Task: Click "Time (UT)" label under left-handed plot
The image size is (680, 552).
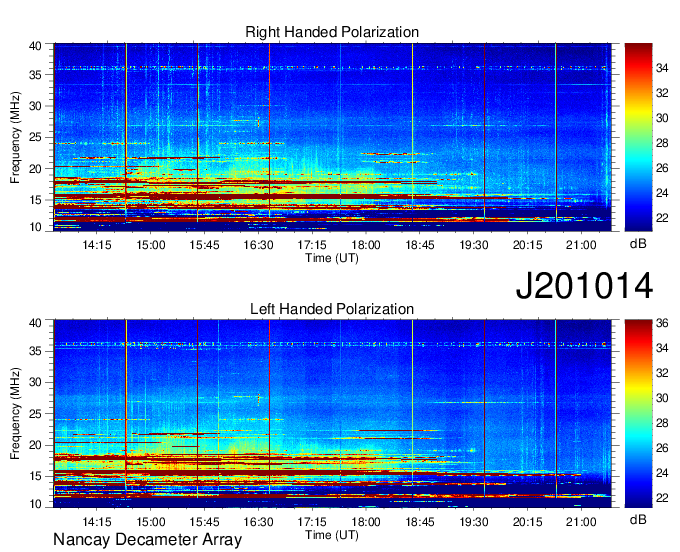Action: point(332,535)
